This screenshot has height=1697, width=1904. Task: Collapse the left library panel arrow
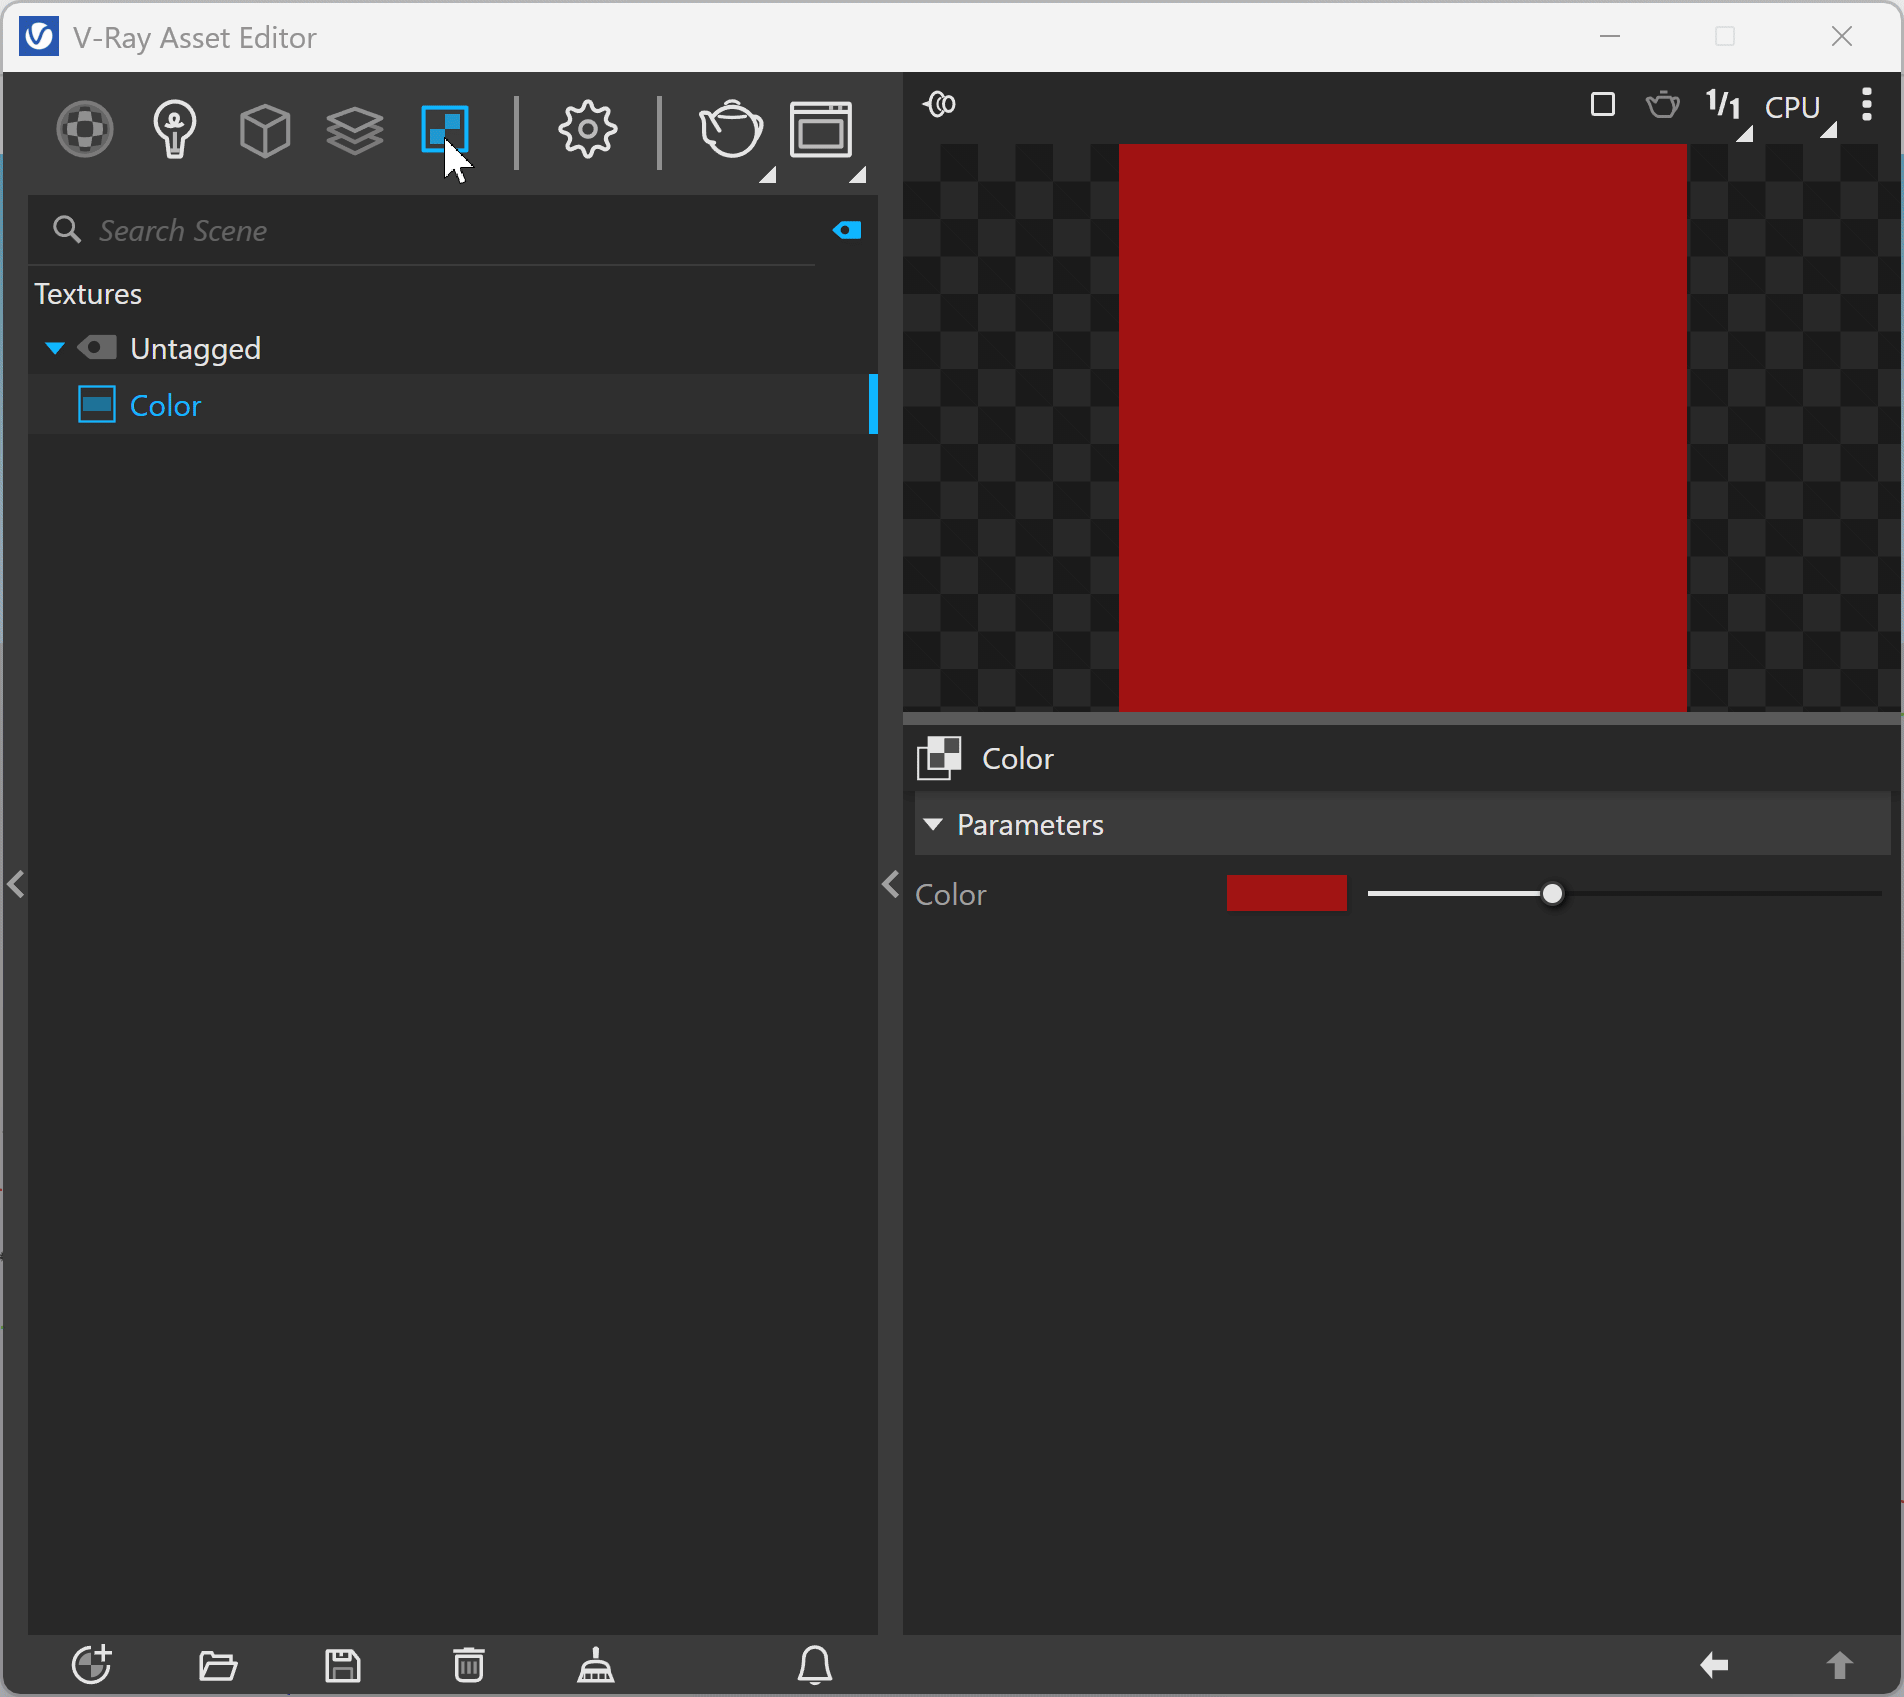pyautogui.click(x=16, y=884)
